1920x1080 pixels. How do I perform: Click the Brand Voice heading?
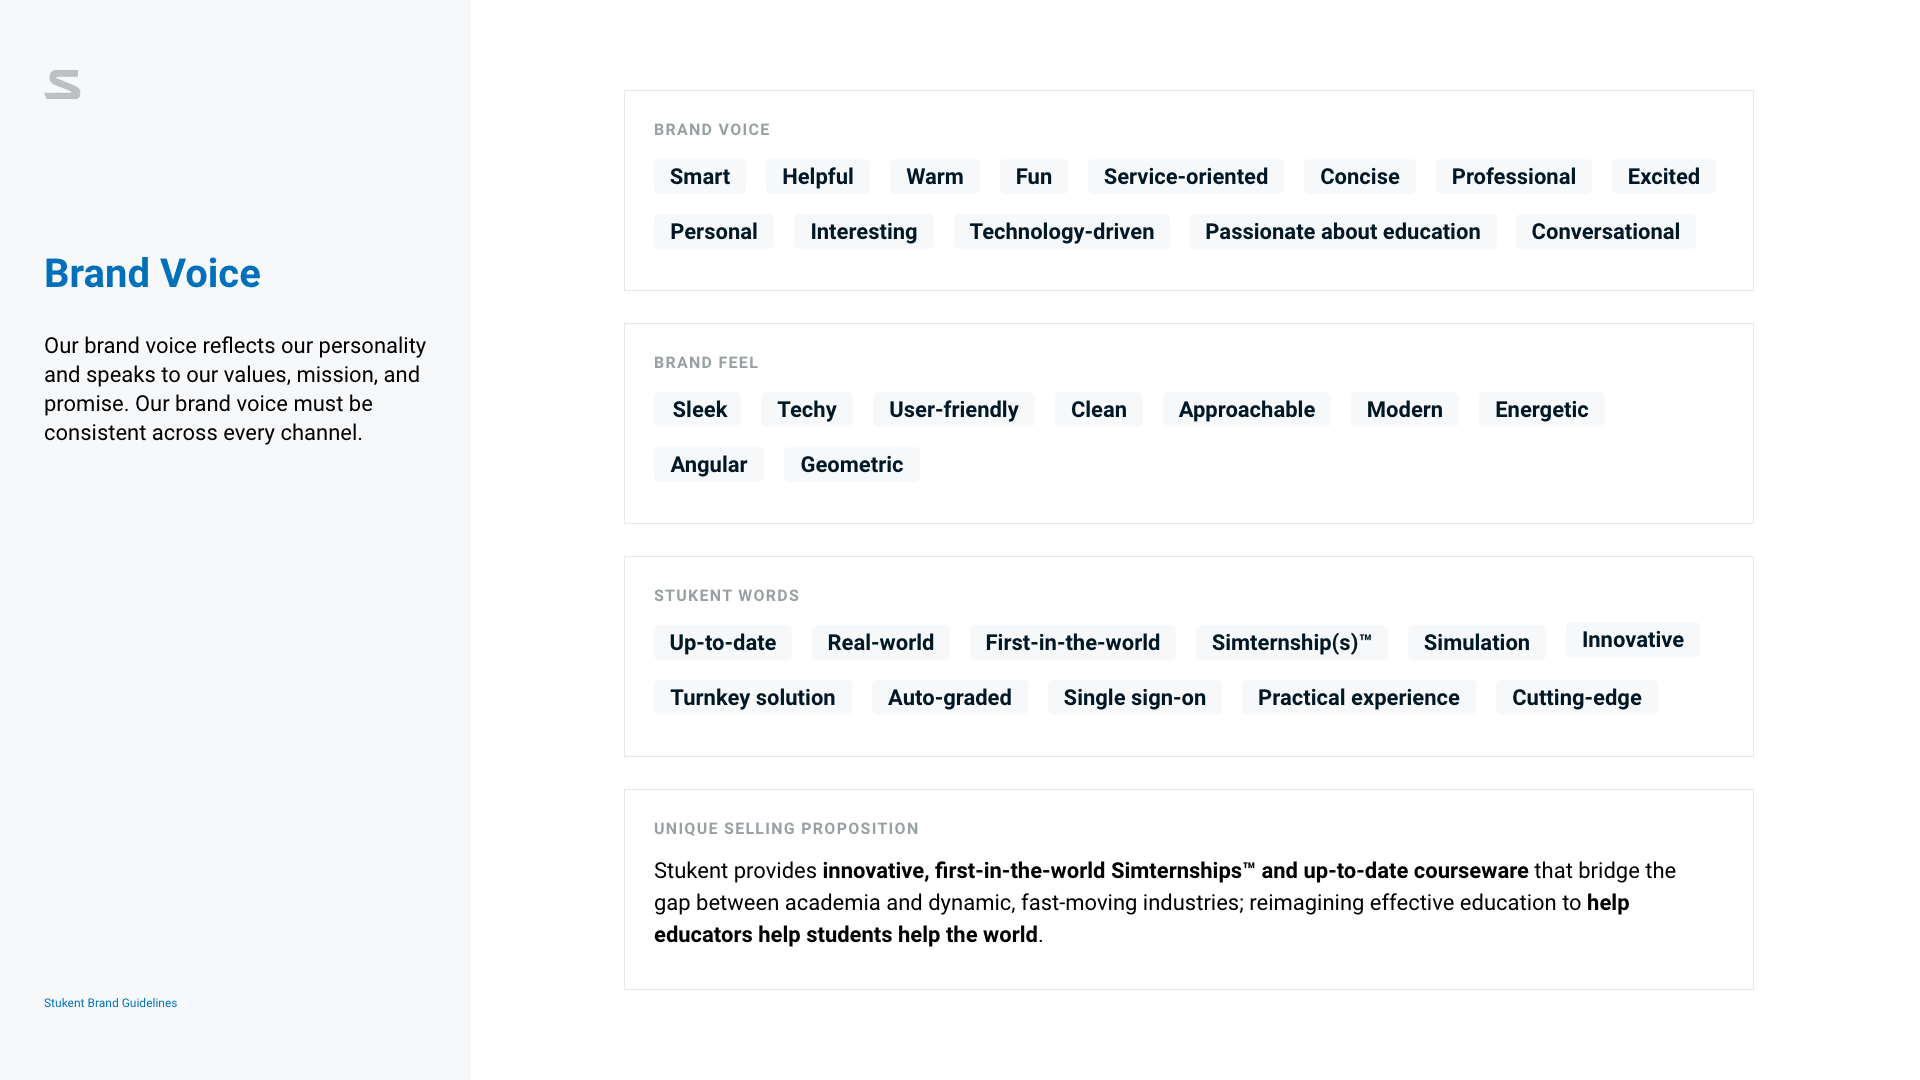click(152, 274)
